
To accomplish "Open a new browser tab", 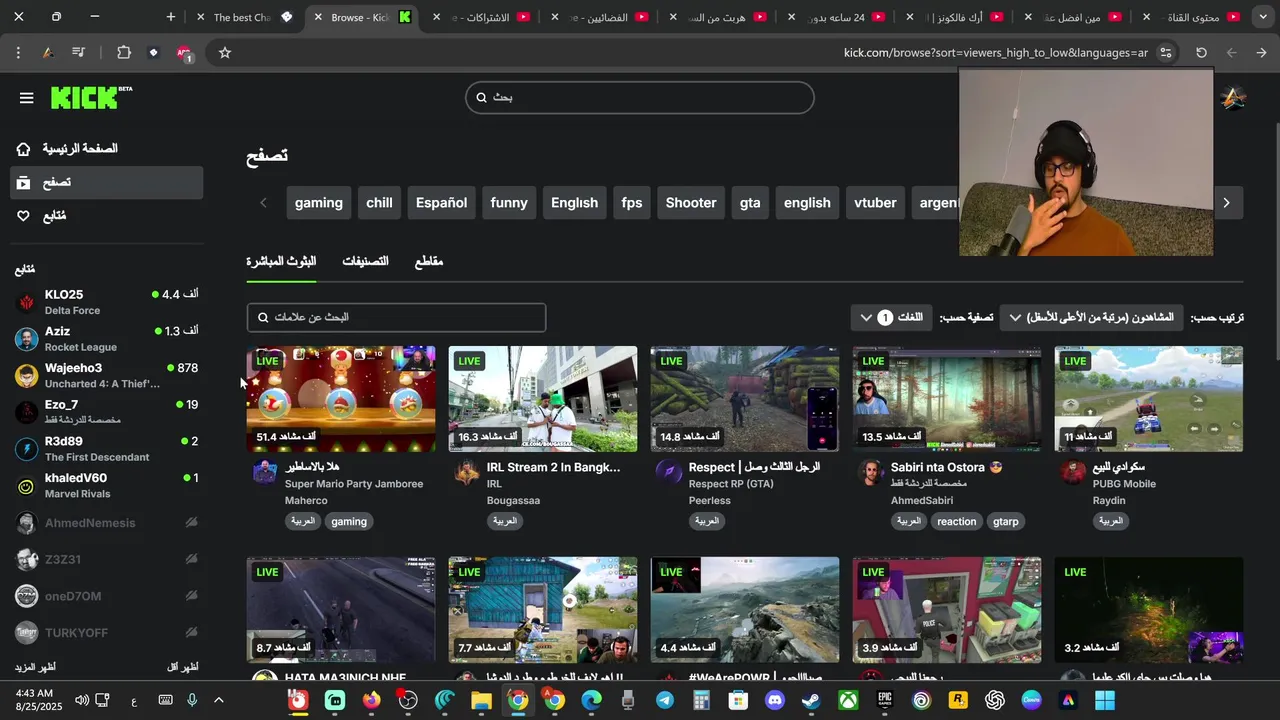I will click(171, 17).
